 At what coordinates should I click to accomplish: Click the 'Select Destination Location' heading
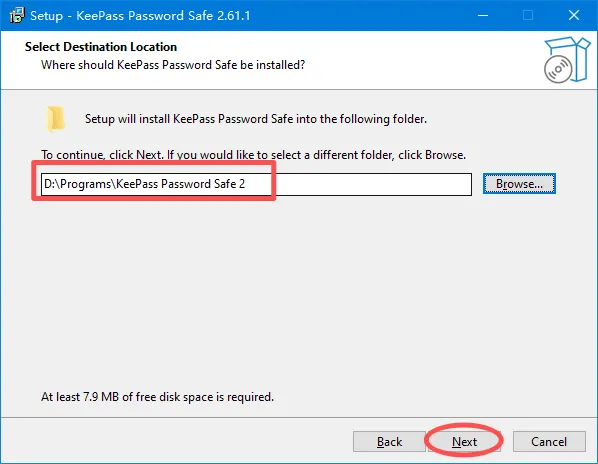pyautogui.click(x=101, y=47)
